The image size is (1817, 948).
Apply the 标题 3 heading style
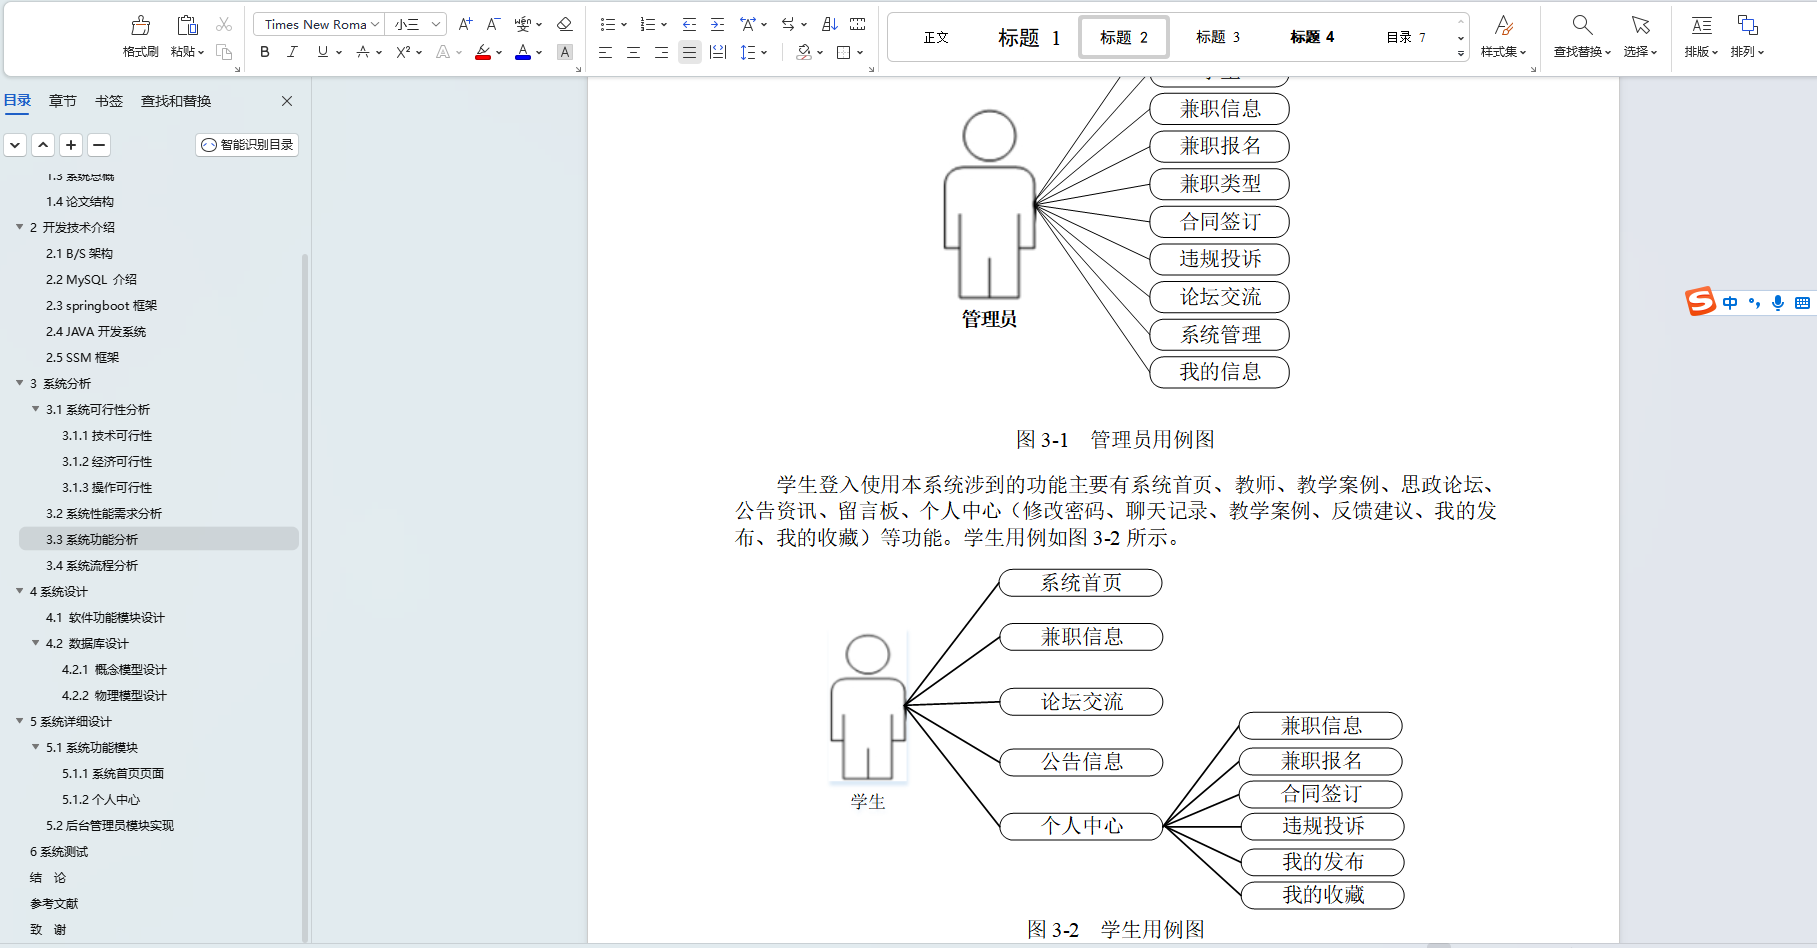1218,38
